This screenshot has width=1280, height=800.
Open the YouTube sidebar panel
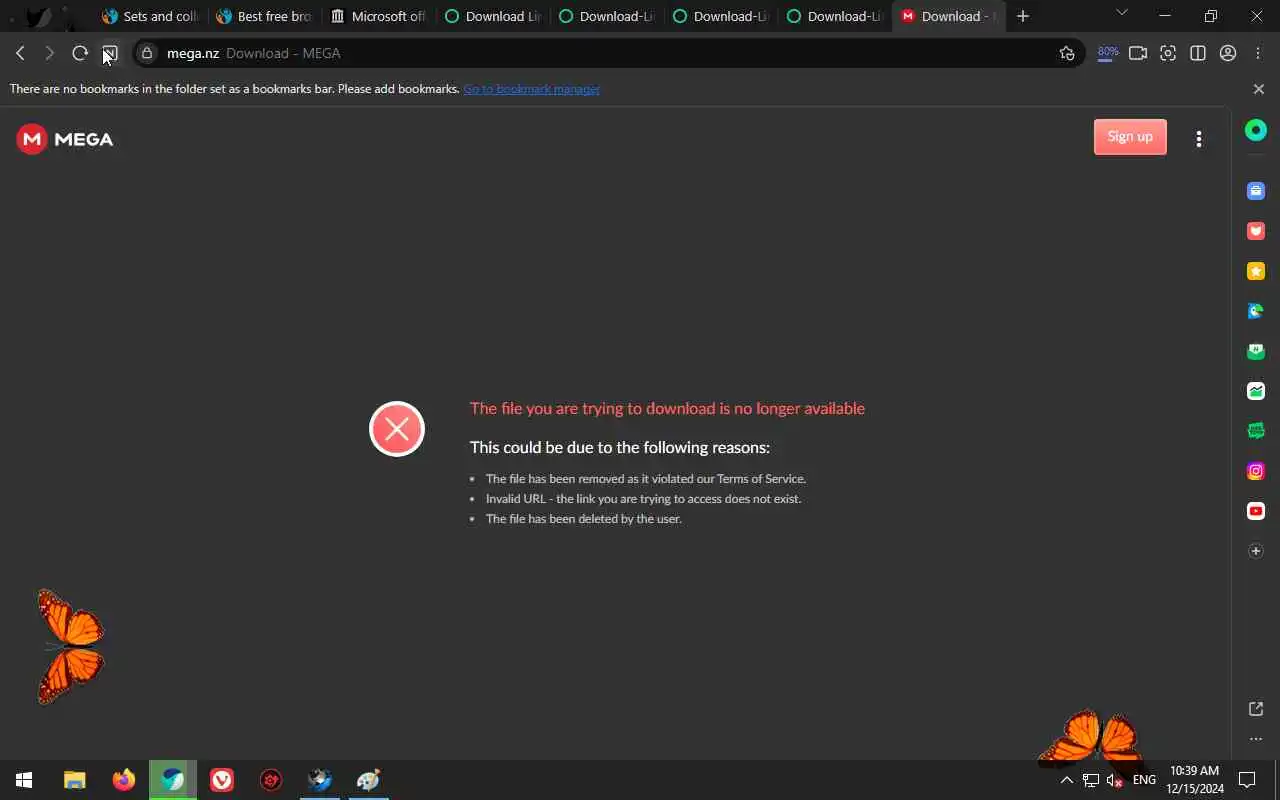tap(1256, 511)
